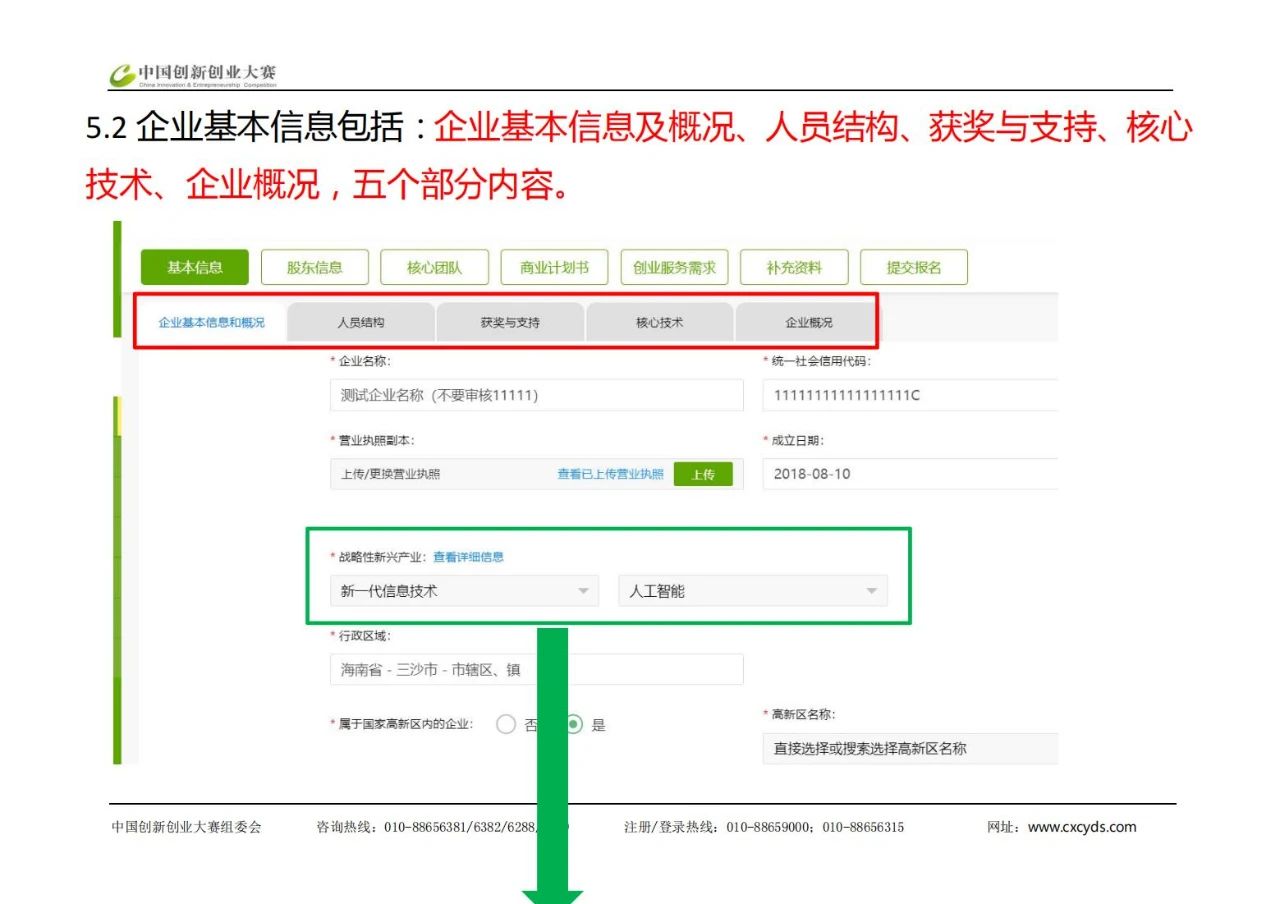This screenshot has width=1280, height=904.
Task: Click the China Innovation Competition logo
Action: (193, 75)
